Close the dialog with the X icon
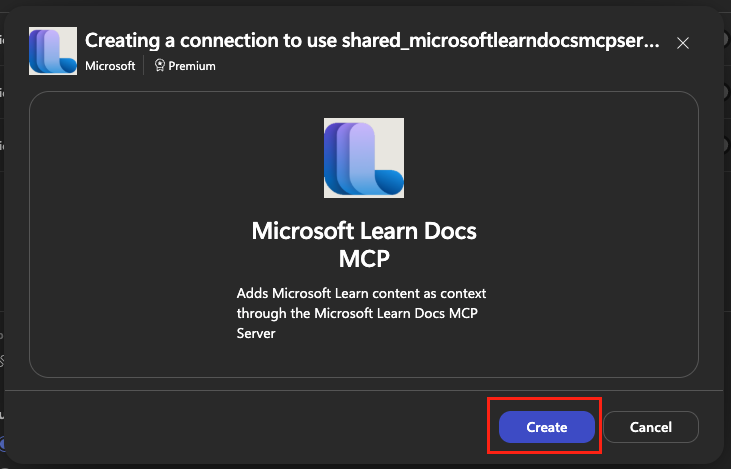 click(683, 43)
